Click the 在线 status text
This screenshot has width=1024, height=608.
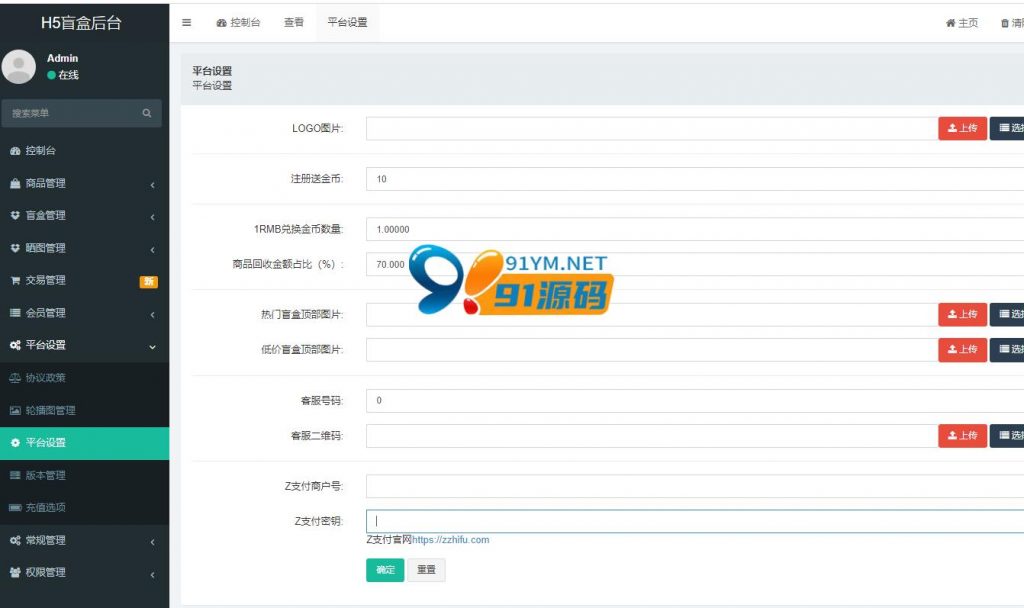point(68,75)
